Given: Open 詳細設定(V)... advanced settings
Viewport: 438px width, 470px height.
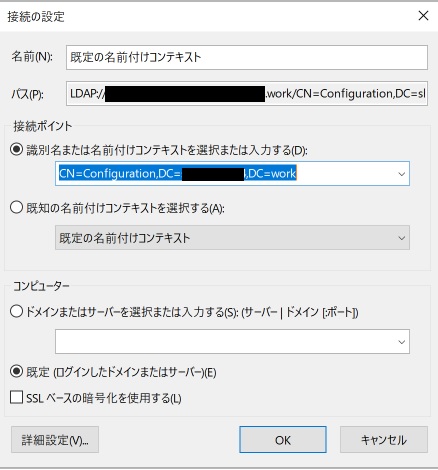Looking at the screenshot, I should pos(55,440).
